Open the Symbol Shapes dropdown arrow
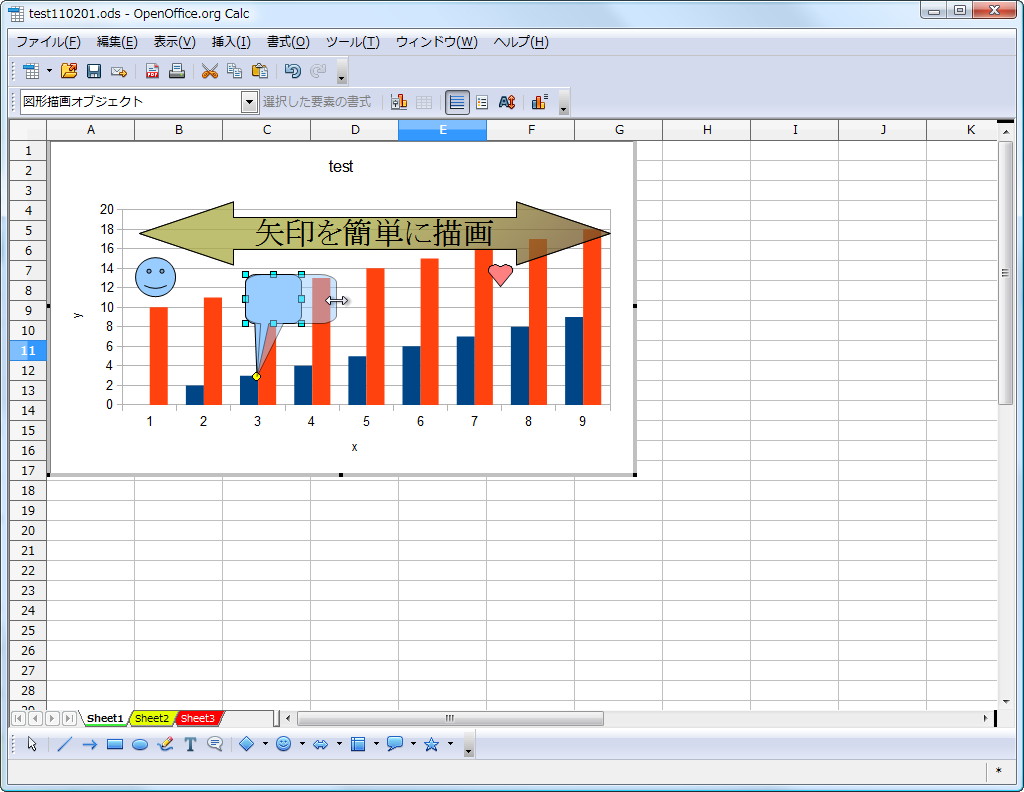1024x792 pixels. tap(302, 744)
